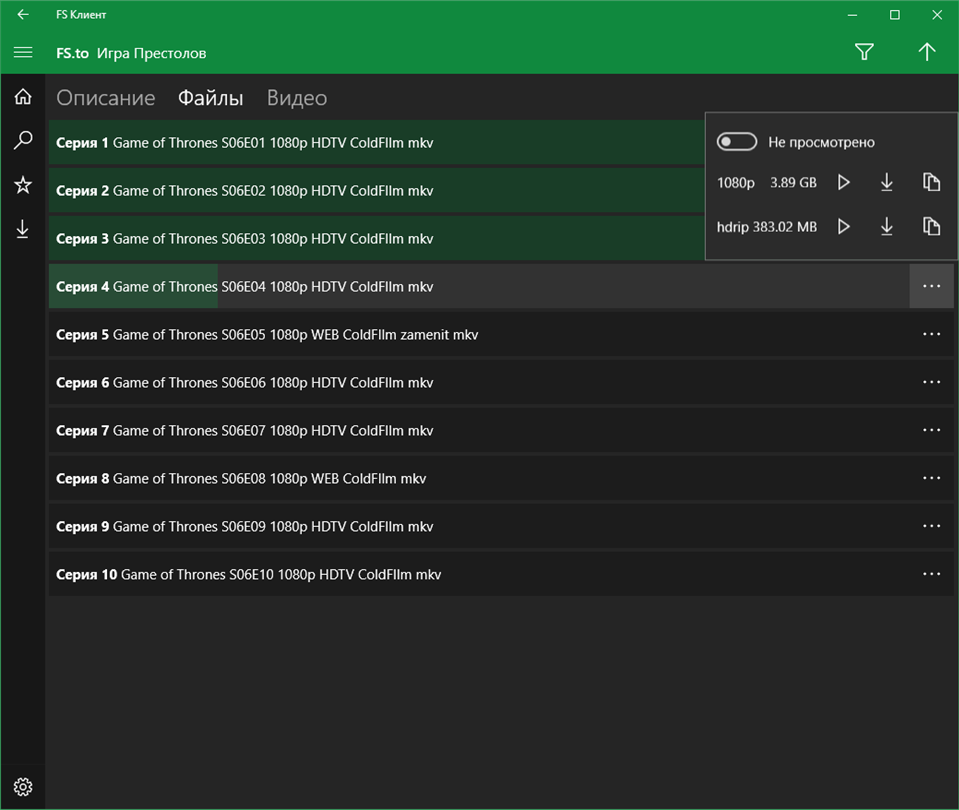
Task: Open more options for Серия 8
Action: pyautogui.click(x=931, y=478)
